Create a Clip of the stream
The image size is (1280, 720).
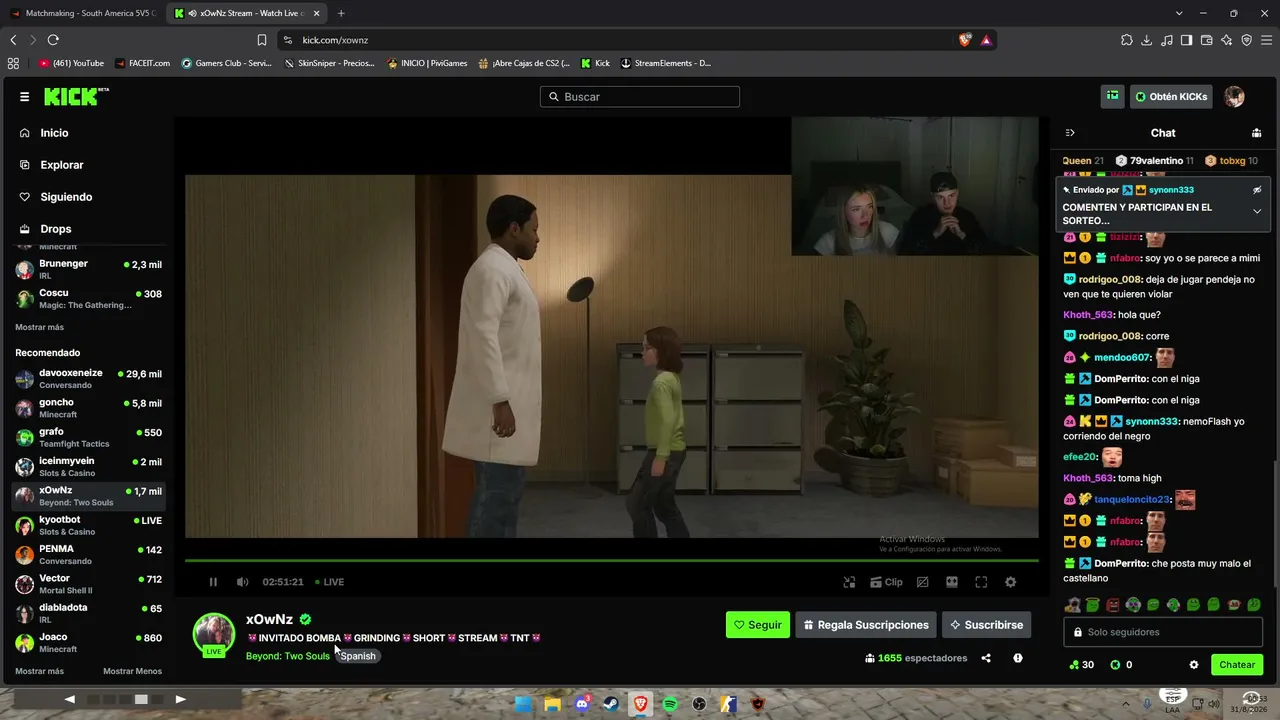click(x=886, y=582)
